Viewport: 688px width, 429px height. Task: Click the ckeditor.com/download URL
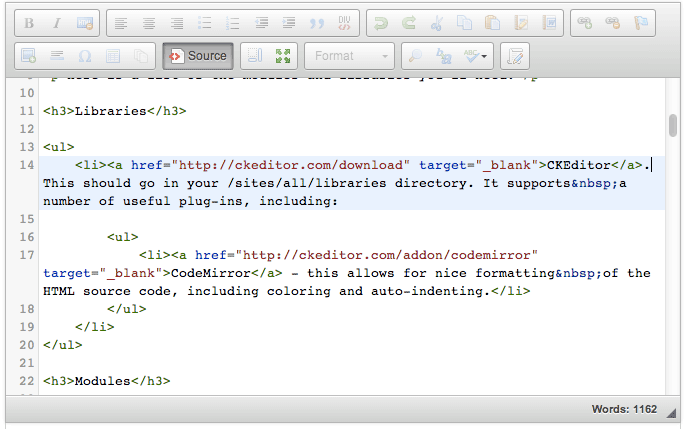(x=290, y=165)
